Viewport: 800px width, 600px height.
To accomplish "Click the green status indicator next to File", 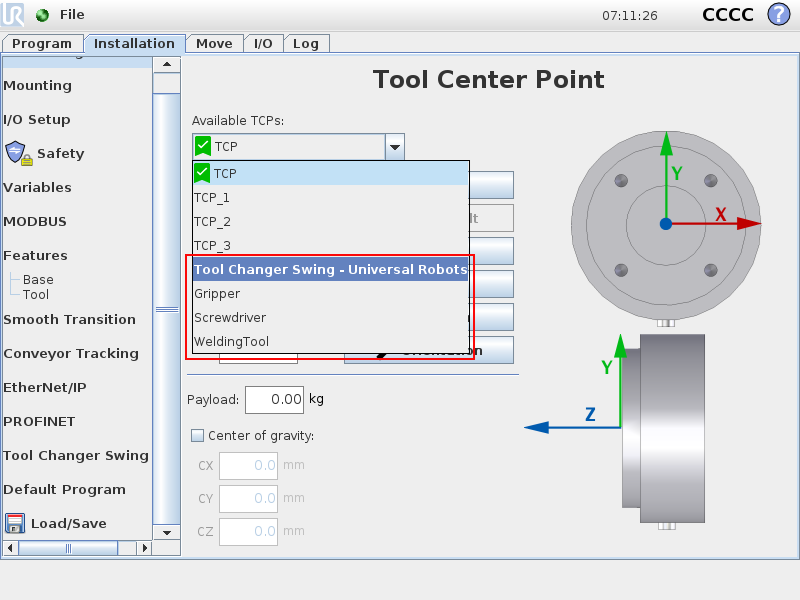I will 42,15.
